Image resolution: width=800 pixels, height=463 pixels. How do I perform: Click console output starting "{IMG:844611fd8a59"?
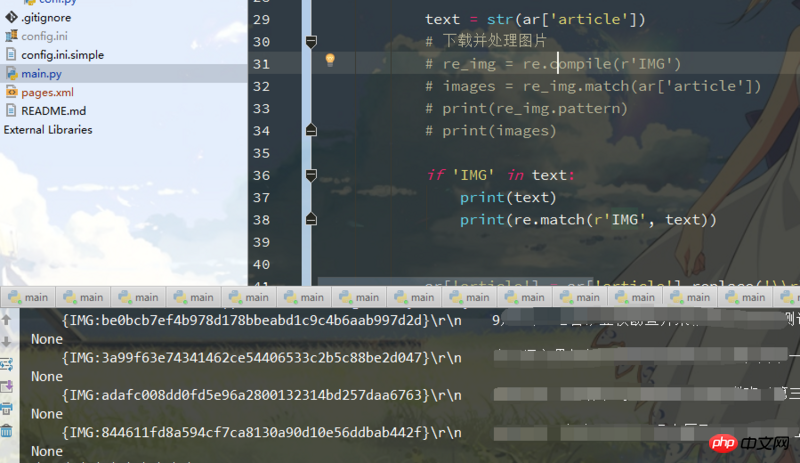tap(262, 432)
